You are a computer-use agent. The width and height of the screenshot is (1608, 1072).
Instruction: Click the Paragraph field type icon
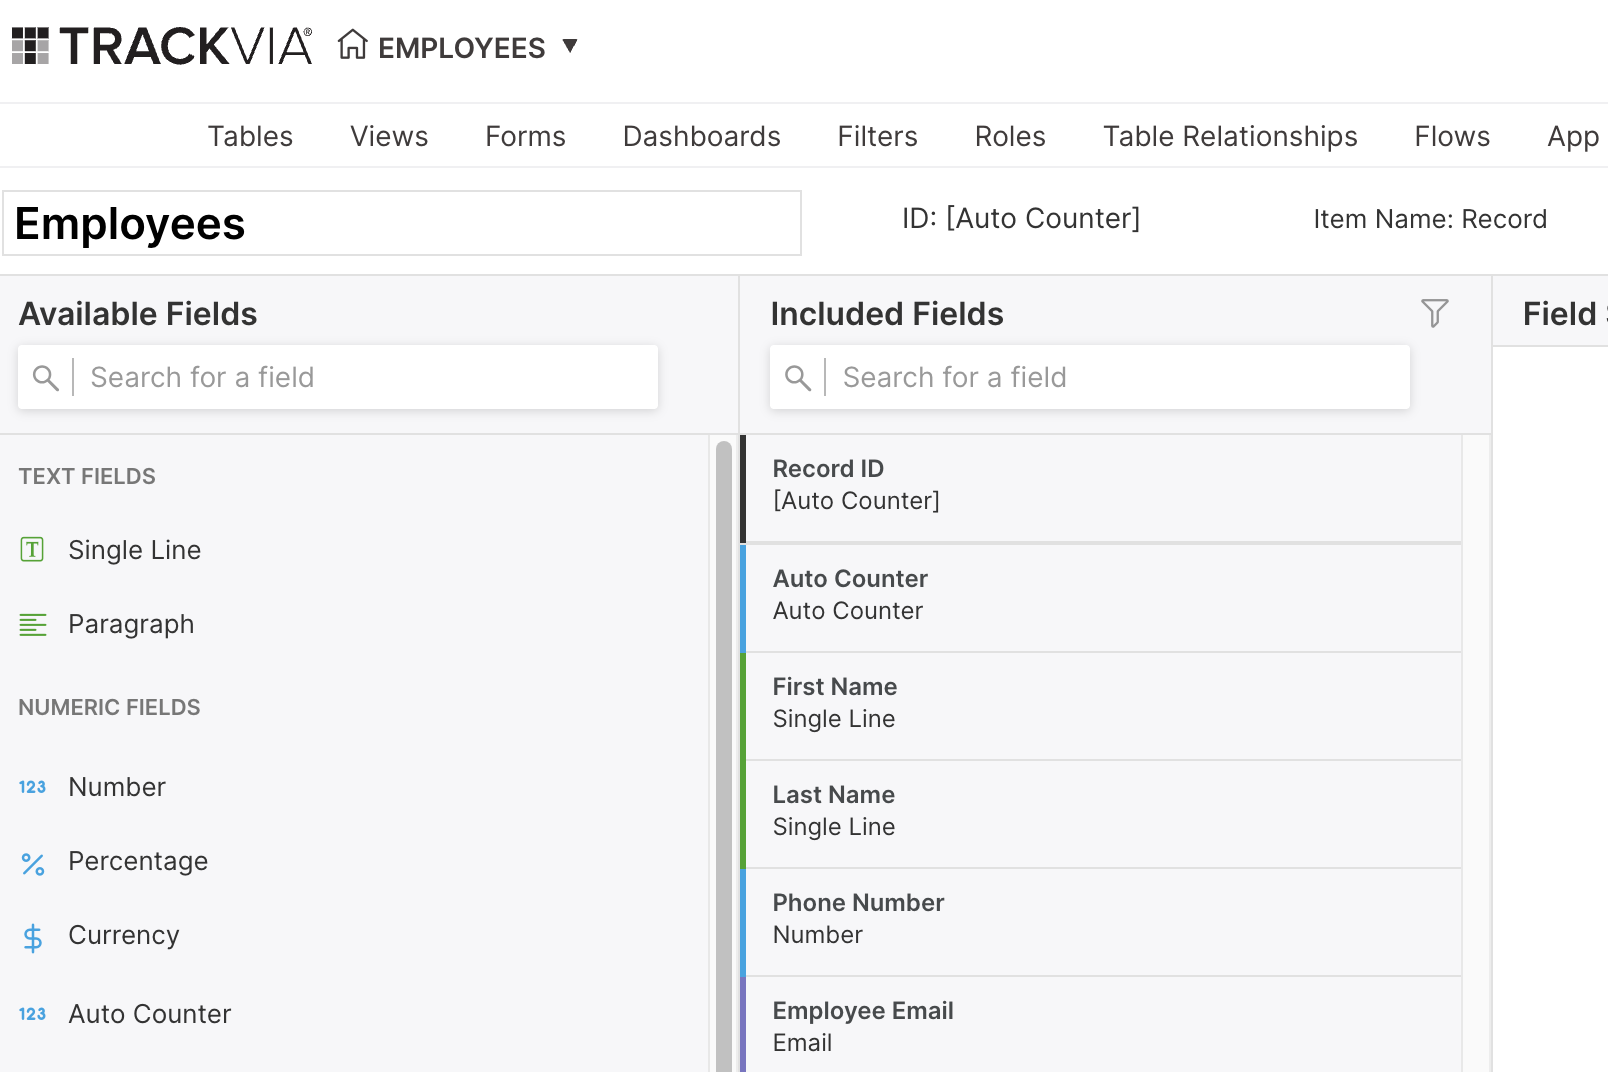click(33, 625)
